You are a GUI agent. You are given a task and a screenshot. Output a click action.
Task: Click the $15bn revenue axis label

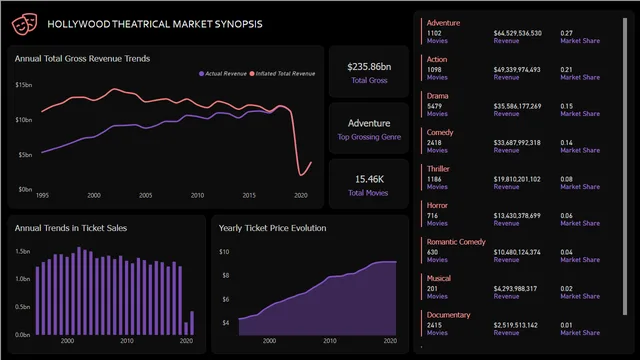pos(23,85)
